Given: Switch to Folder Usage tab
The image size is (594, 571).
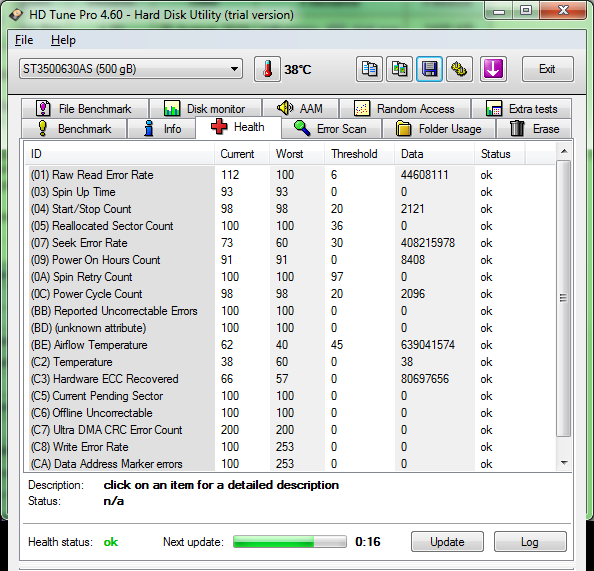Looking at the screenshot, I should click(439, 128).
